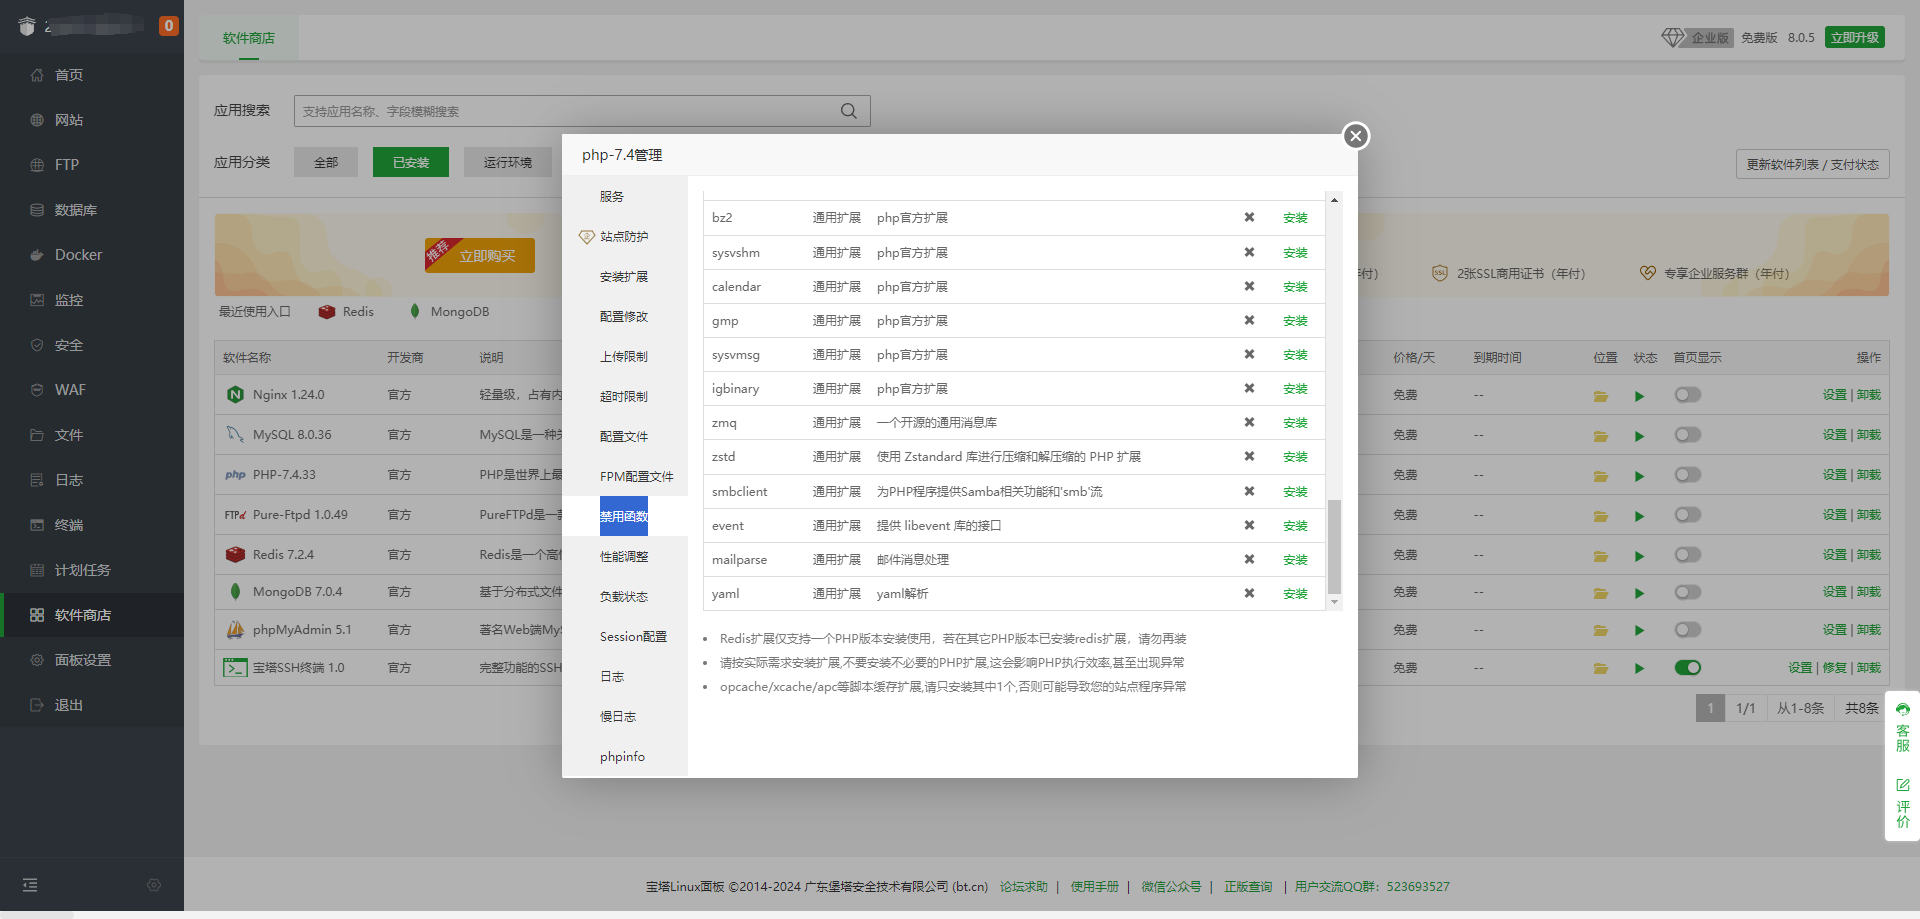Close the php-7.4管理 dialog

[1355, 136]
